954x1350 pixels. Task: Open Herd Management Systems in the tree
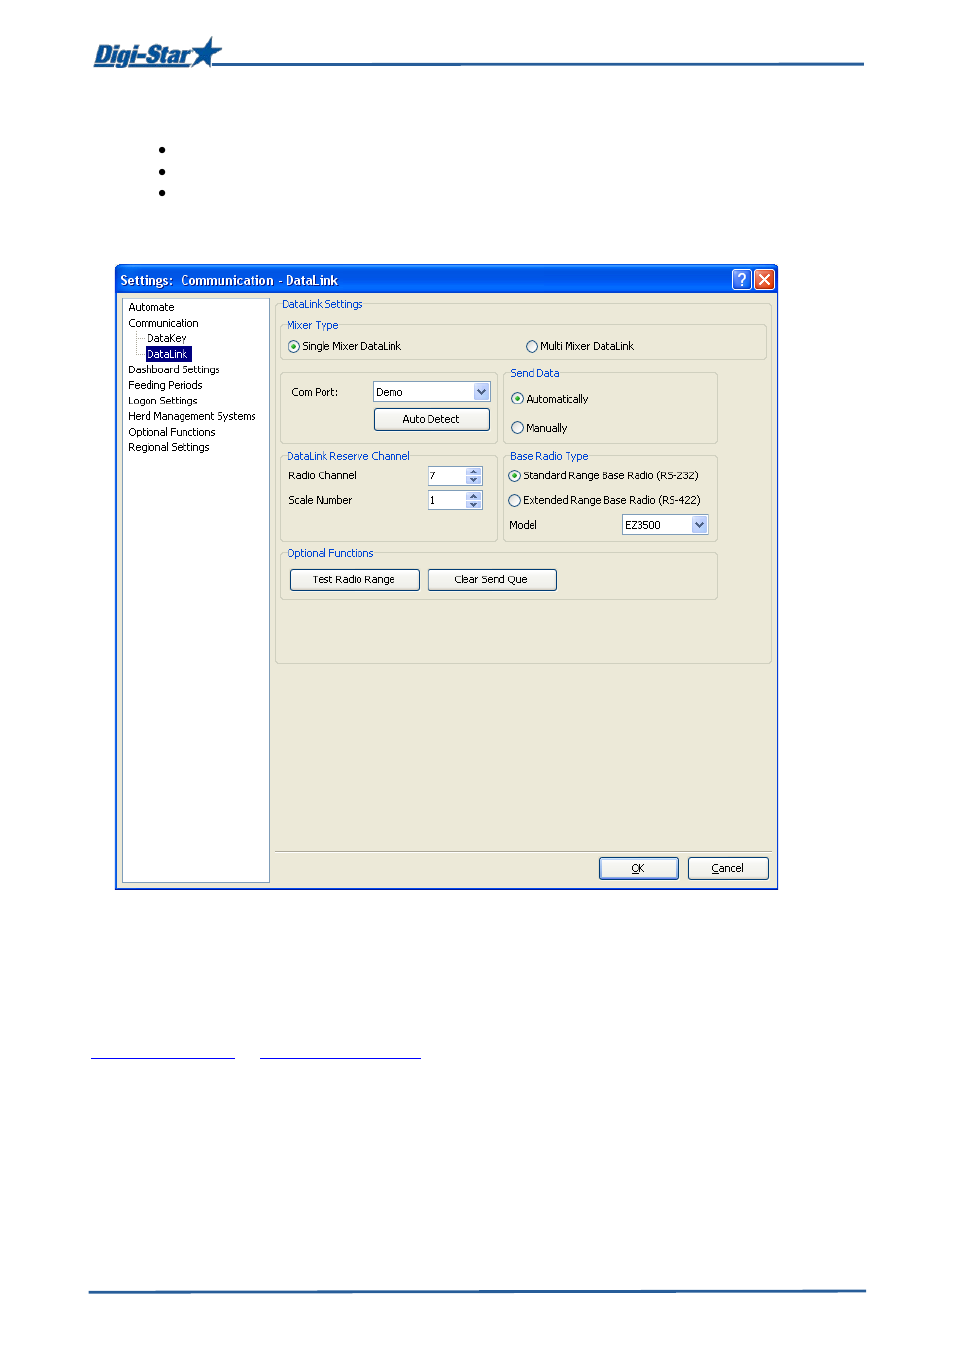pyautogui.click(x=191, y=416)
